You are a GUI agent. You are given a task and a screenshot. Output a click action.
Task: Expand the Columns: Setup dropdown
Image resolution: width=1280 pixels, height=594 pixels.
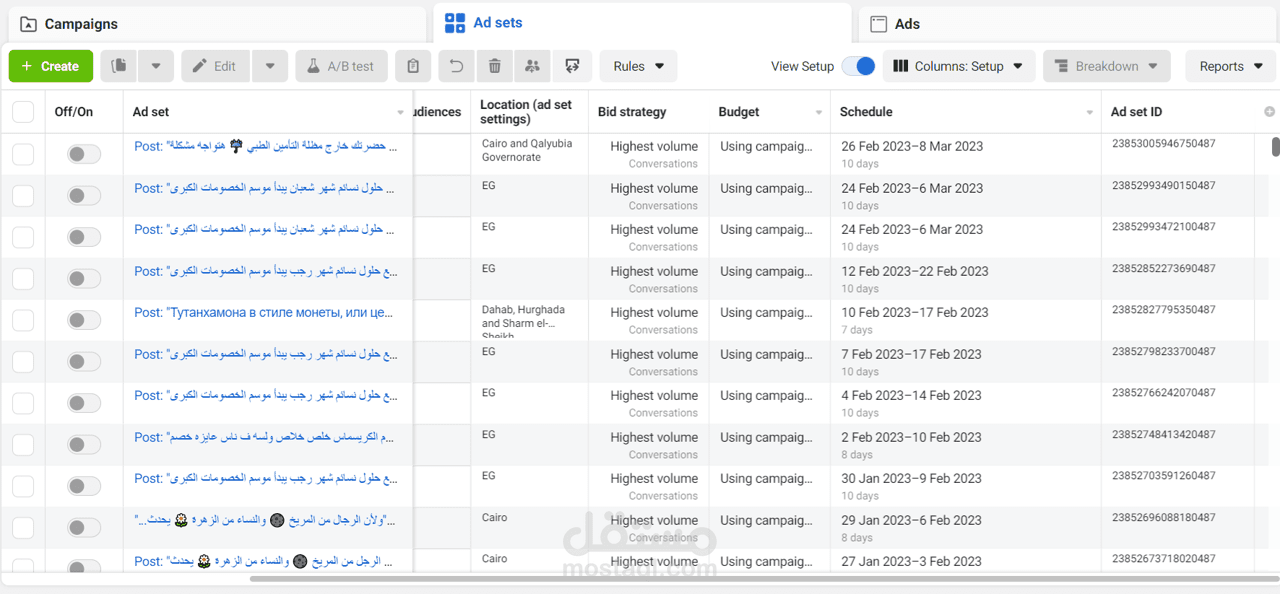958,66
